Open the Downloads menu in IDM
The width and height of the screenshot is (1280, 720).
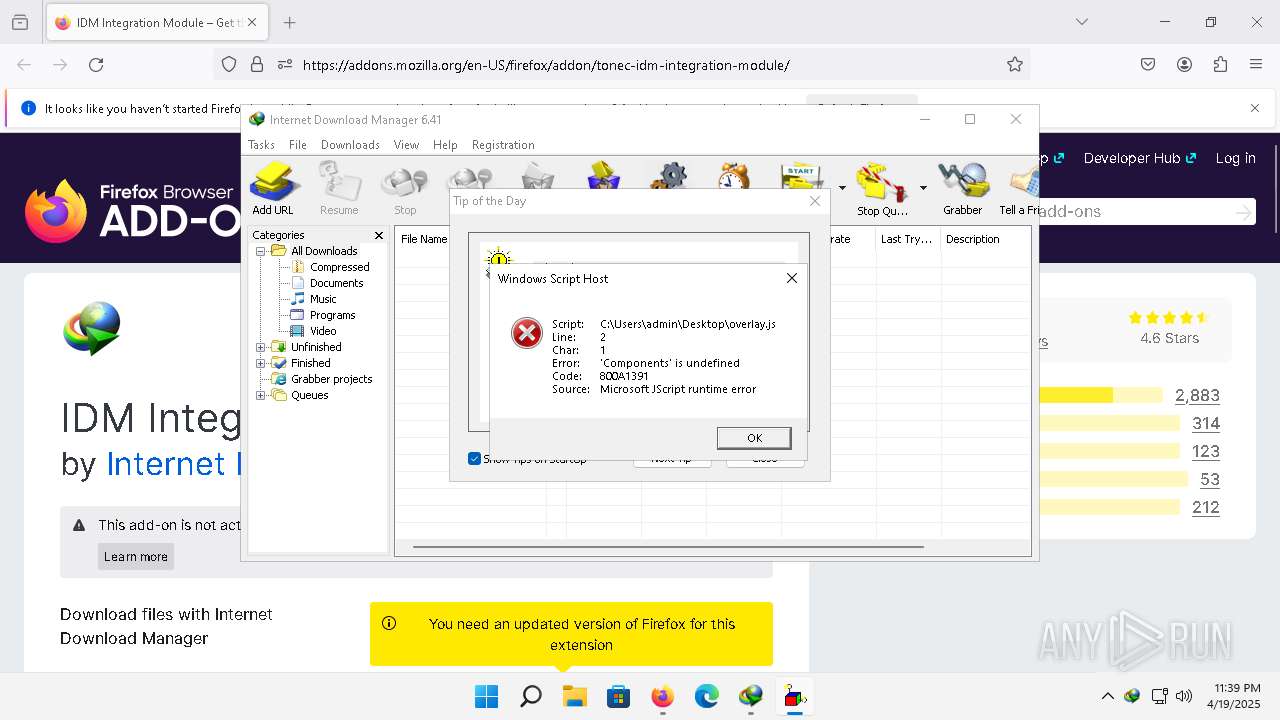[350, 145]
